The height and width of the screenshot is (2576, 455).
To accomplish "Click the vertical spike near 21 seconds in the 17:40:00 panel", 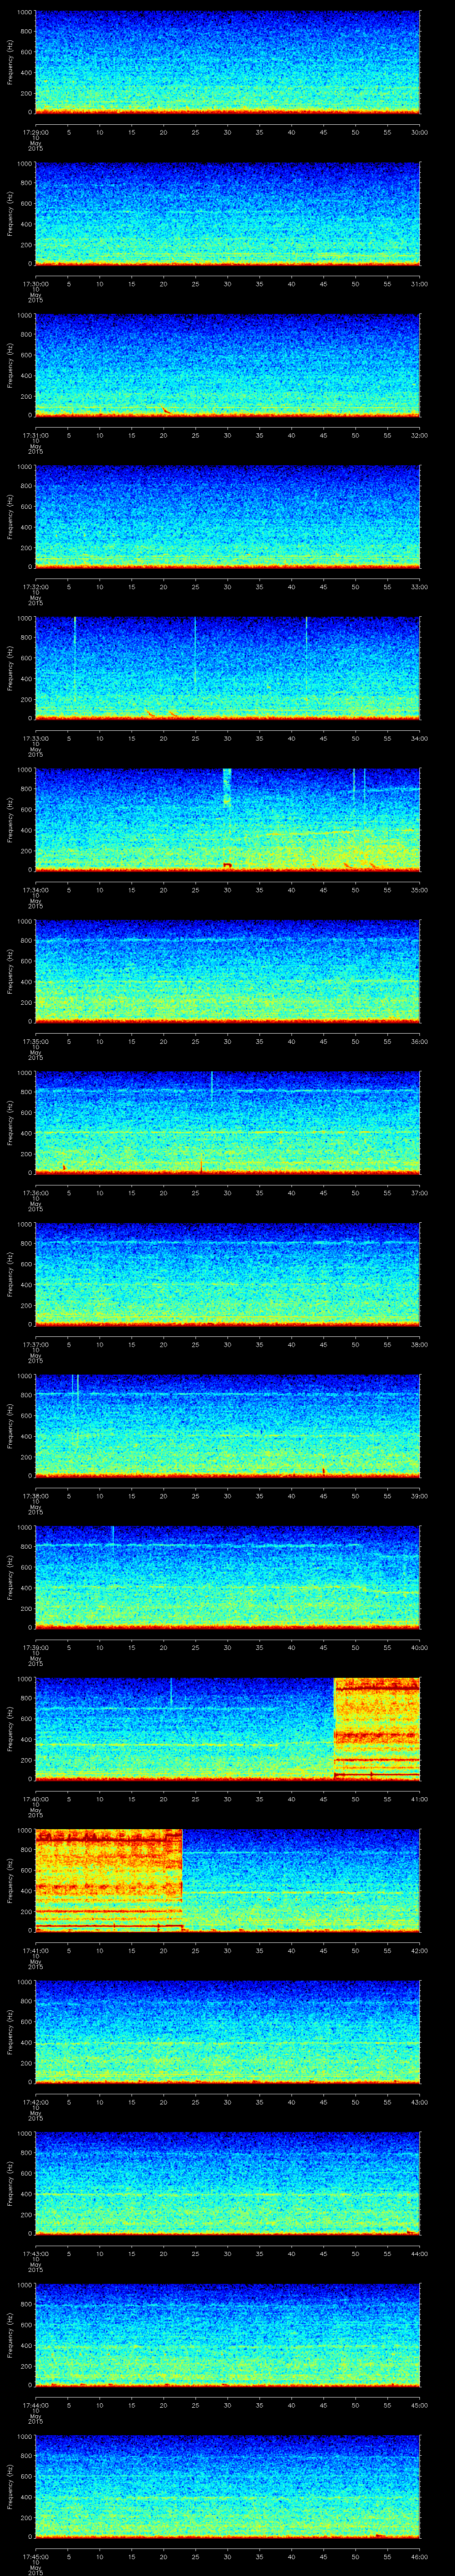I will coord(171,1691).
